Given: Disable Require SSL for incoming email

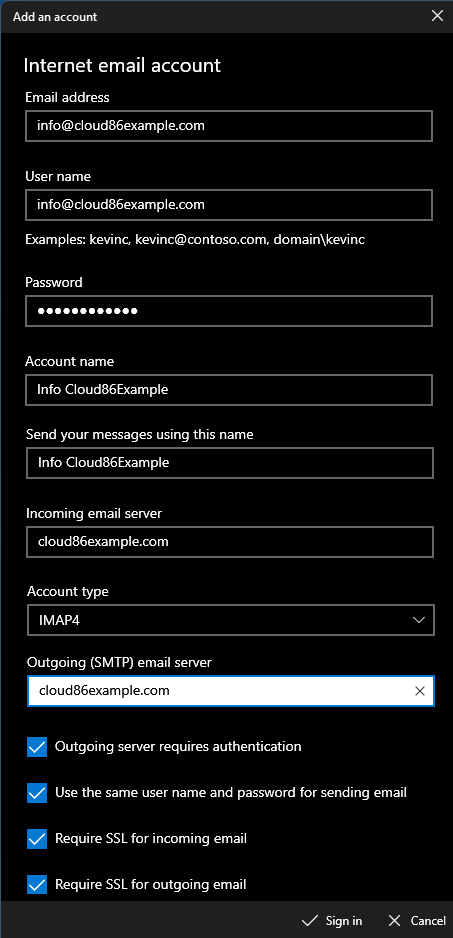Looking at the screenshot, I should (x=37, y=839).
